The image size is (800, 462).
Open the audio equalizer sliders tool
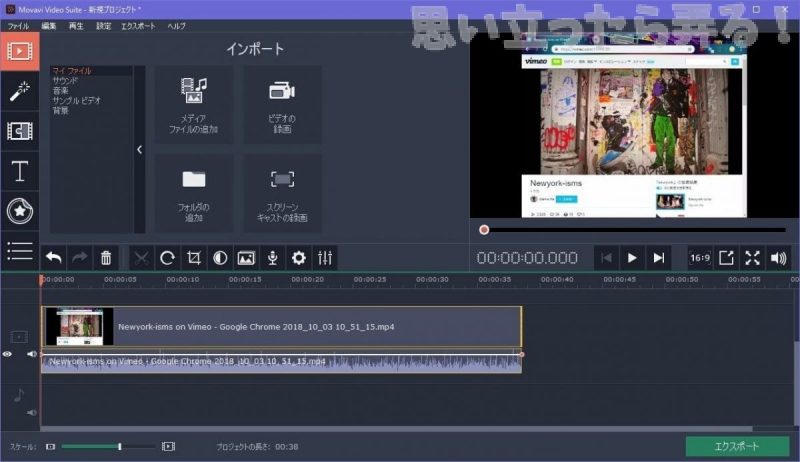pos(325,258)
